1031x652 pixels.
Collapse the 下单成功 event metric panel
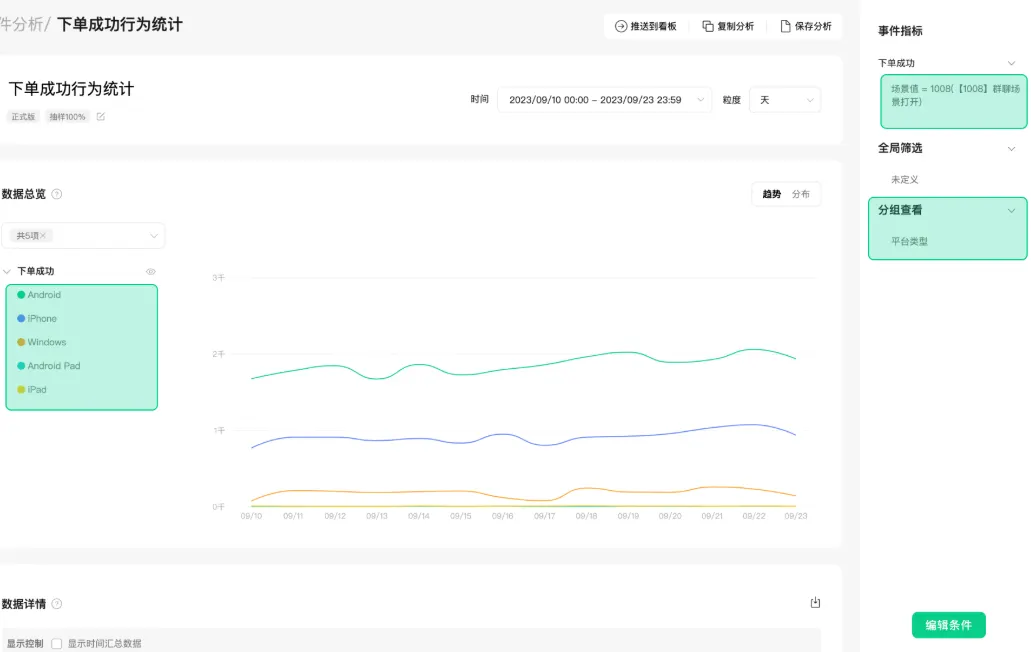coord(1011,63)
